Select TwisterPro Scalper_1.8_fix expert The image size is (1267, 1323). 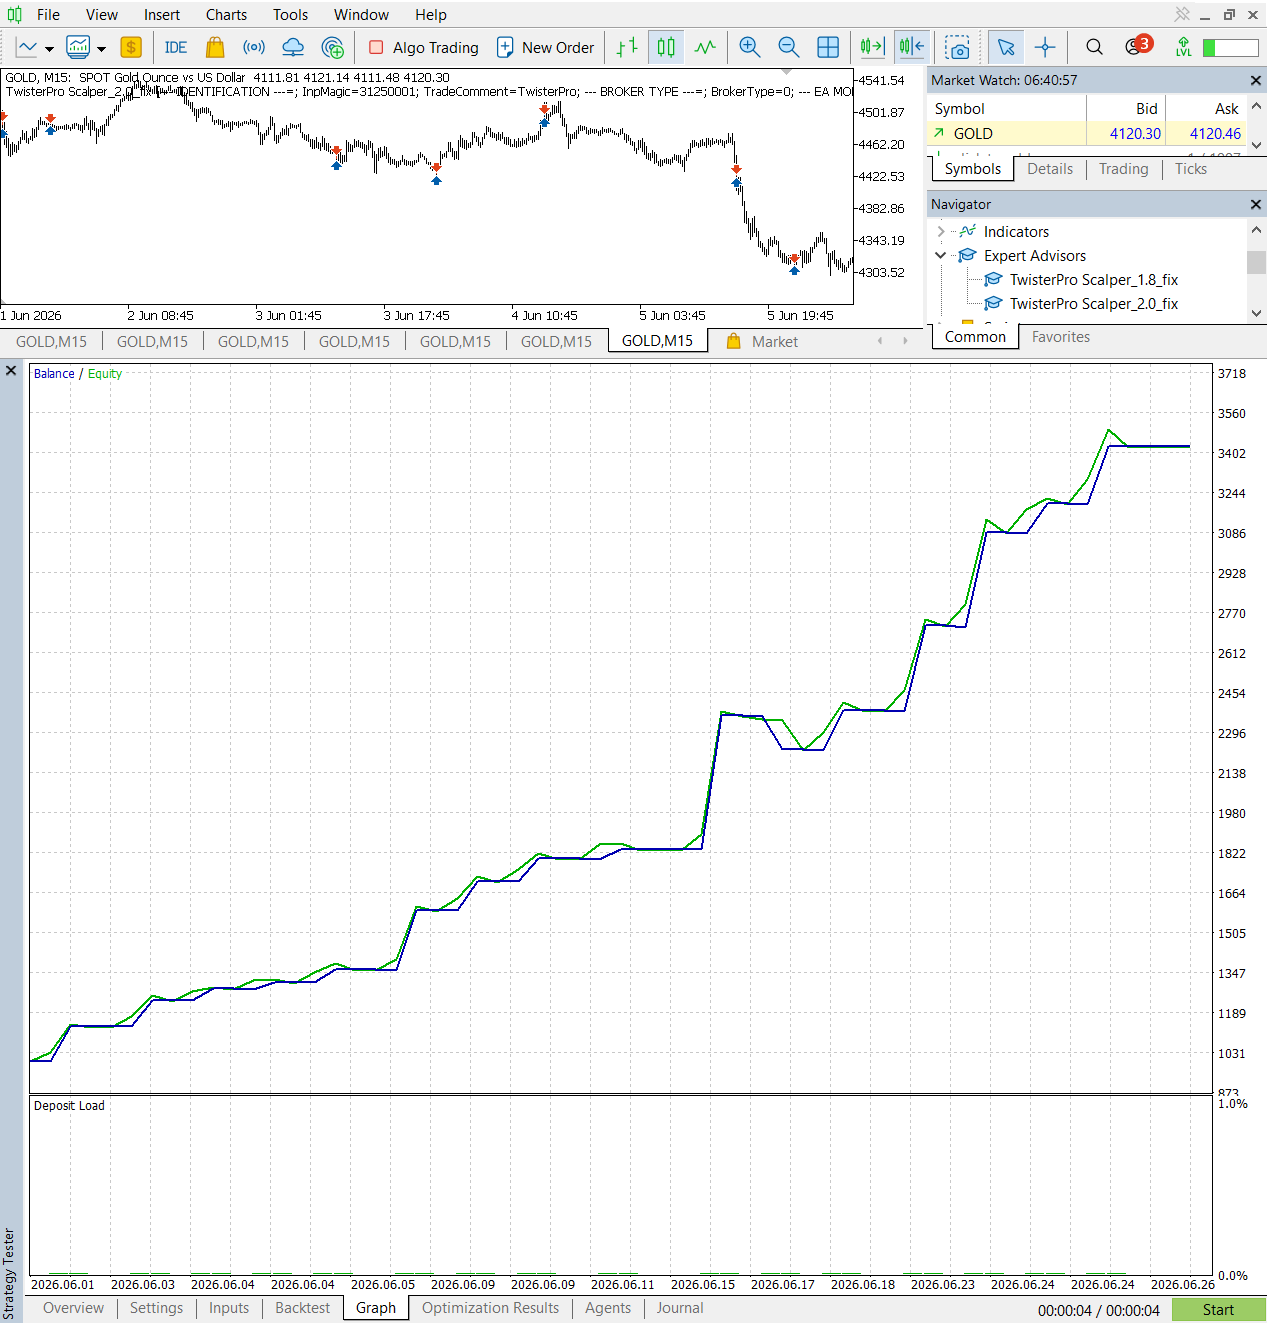pos(1093,280)
